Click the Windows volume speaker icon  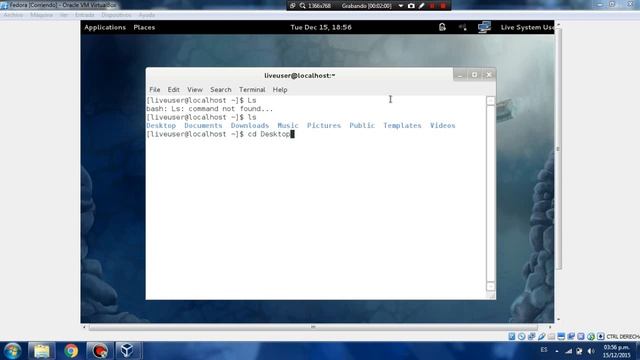point(591,351)
